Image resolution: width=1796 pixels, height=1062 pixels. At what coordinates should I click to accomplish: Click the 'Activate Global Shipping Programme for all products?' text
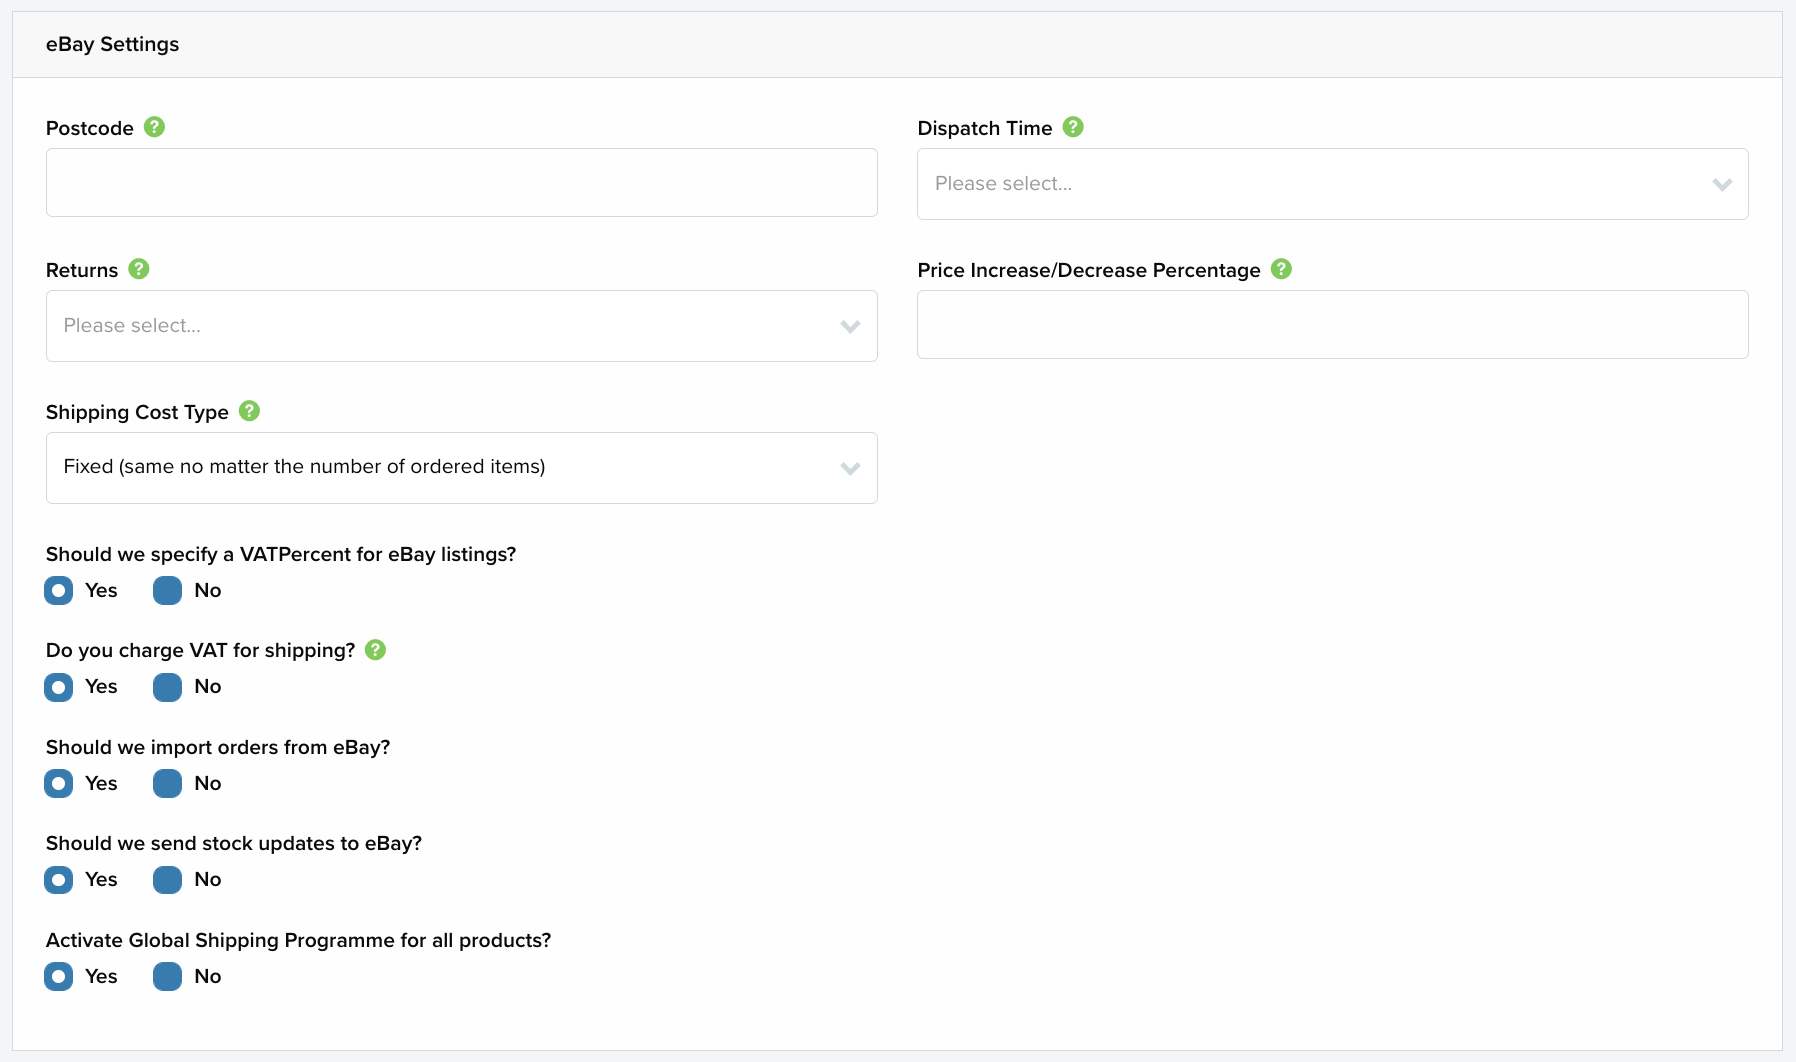tap(299, 940)
